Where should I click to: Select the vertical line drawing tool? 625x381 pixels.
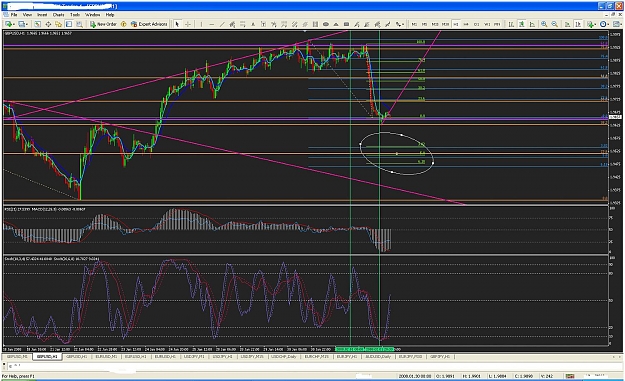tap(201, 24)
